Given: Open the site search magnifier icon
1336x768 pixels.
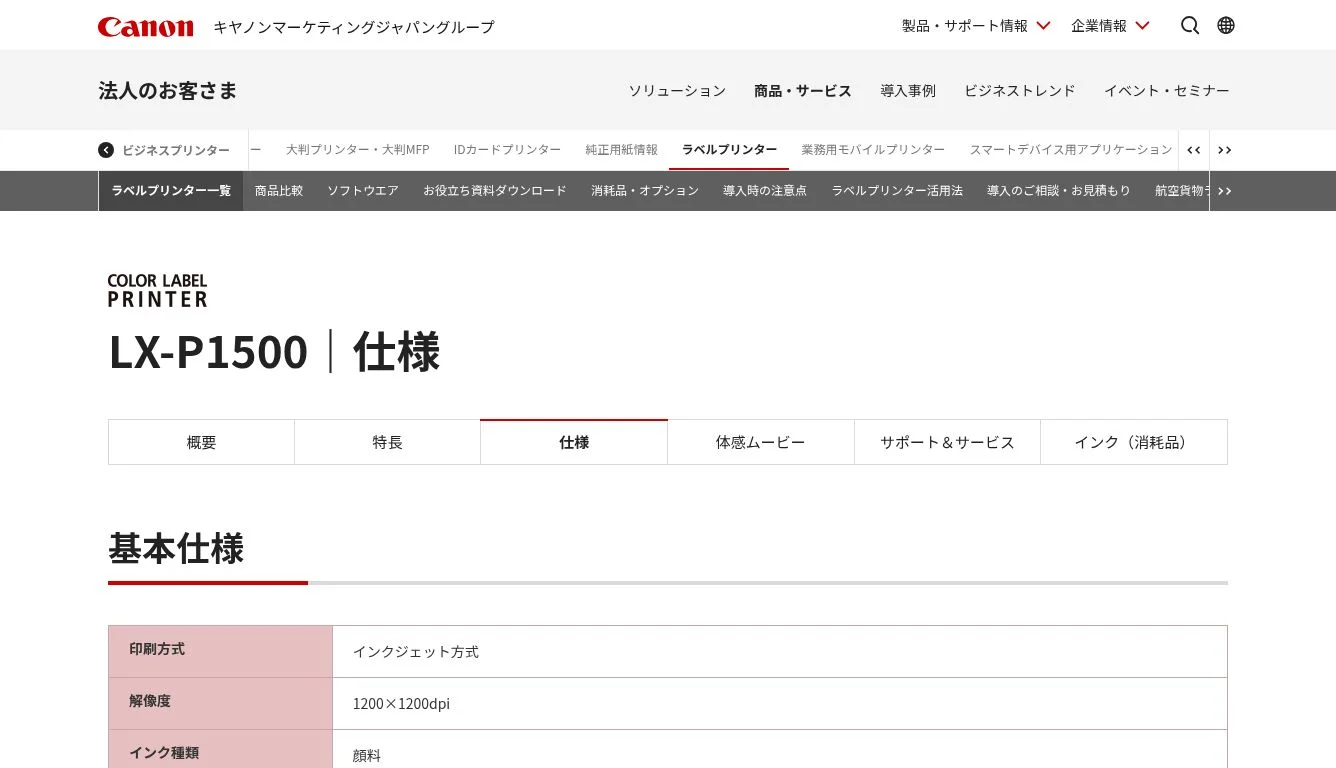Looking at the screenshot, I should click(x=1190, y=26).
